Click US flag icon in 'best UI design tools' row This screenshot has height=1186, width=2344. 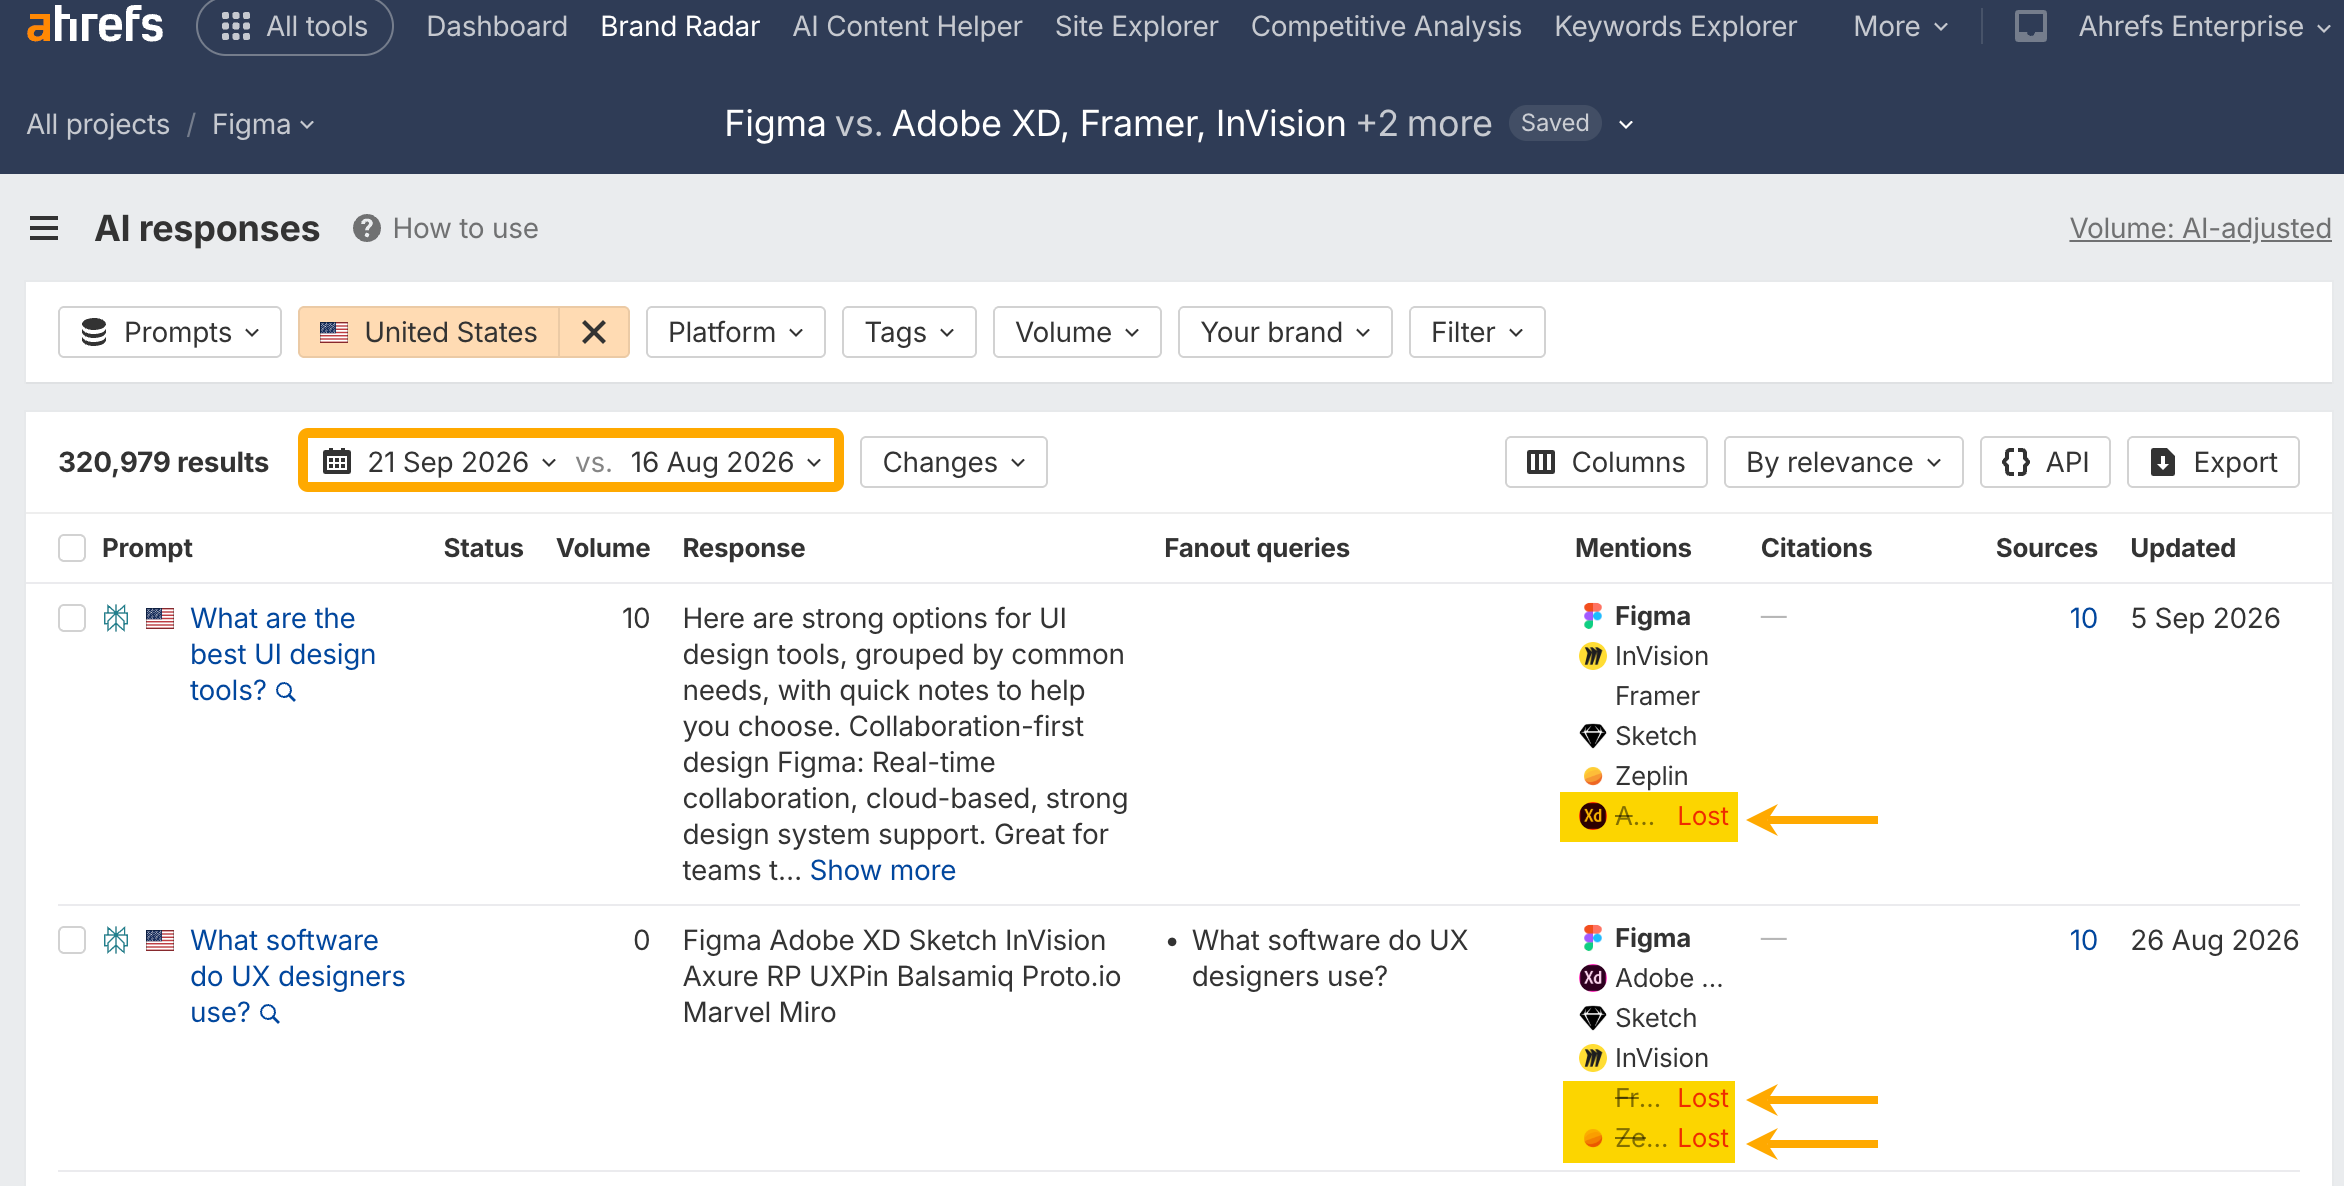[160, 618]
